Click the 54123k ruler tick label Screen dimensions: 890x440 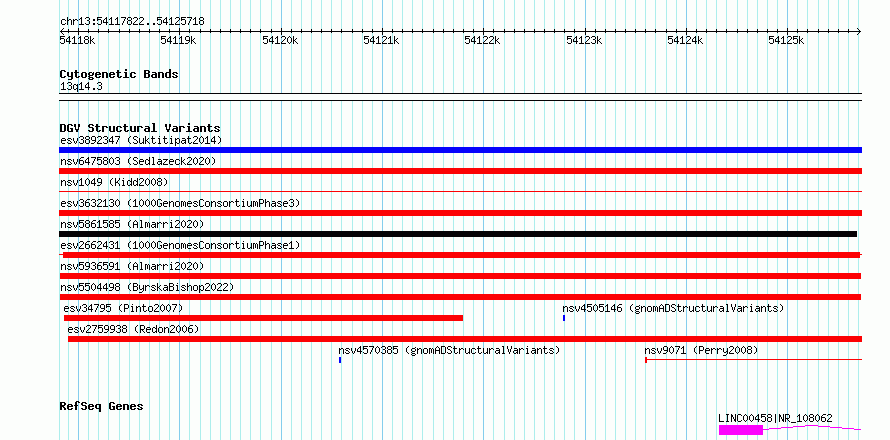584,40
